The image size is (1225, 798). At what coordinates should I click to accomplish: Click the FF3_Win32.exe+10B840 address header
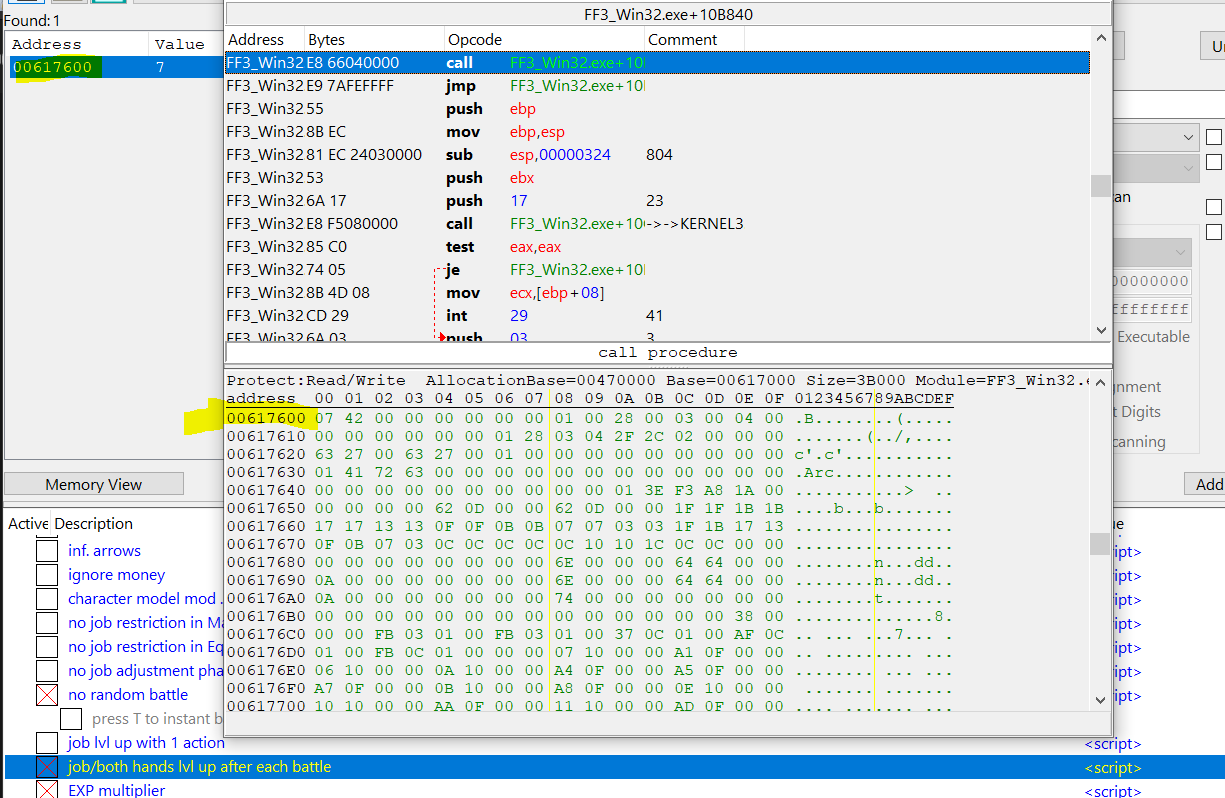(x=668, y=15)
